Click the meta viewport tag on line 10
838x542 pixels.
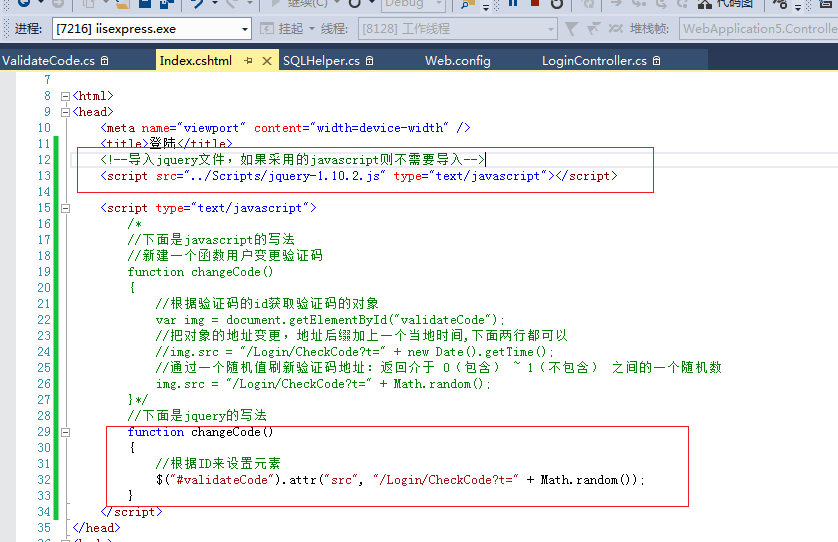tap(285, 128)
